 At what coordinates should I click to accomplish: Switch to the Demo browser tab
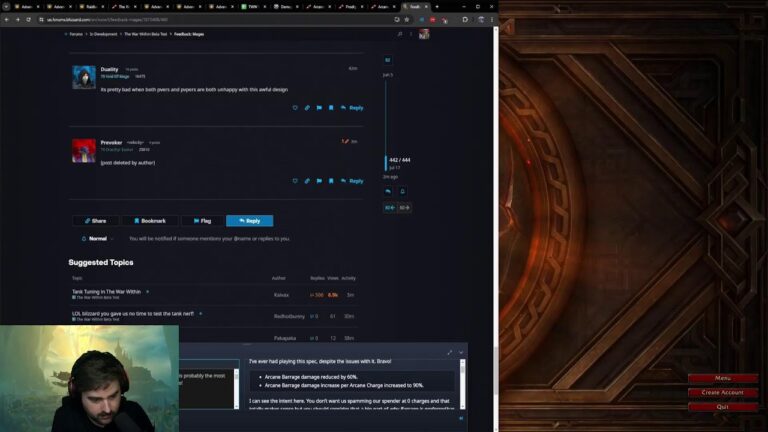tap(286, 7)
